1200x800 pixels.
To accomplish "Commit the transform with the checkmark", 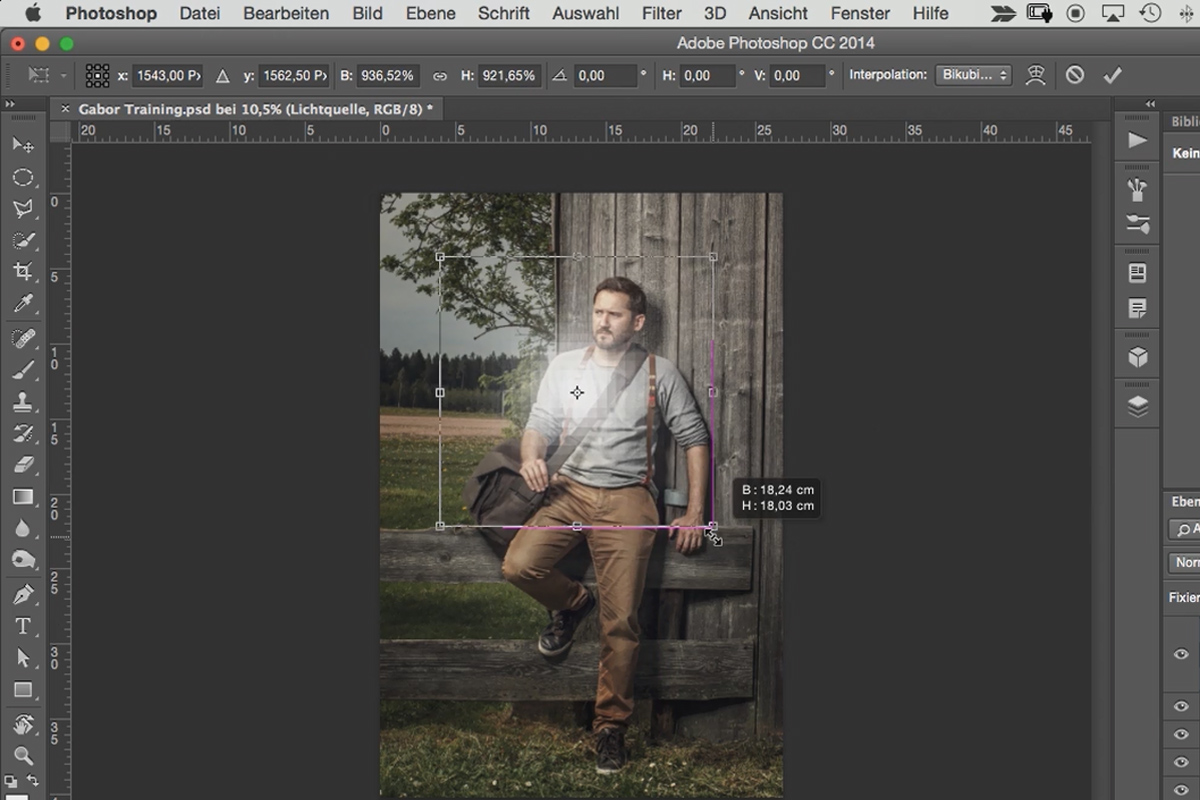I will 1112,75.
